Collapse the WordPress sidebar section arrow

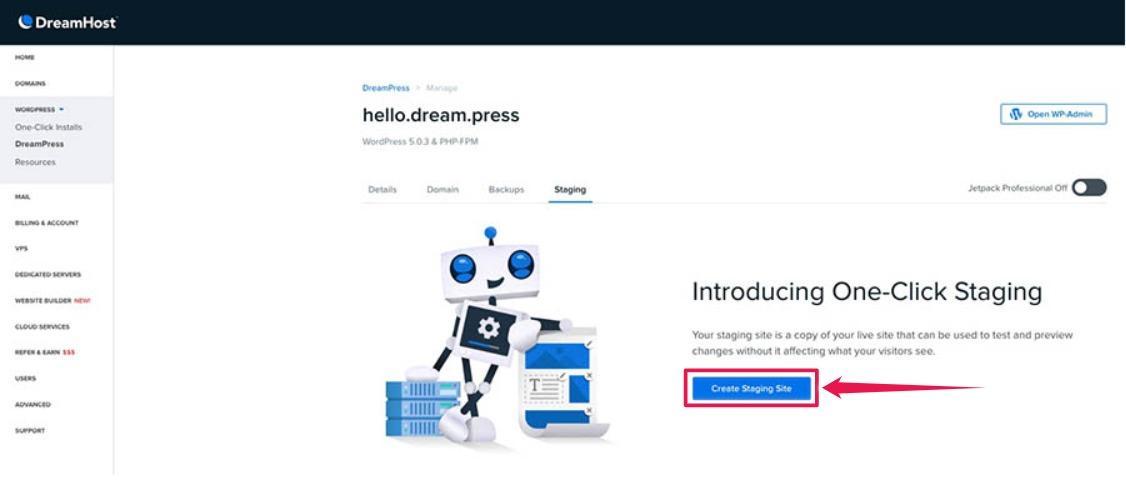[x=62, y=110]
